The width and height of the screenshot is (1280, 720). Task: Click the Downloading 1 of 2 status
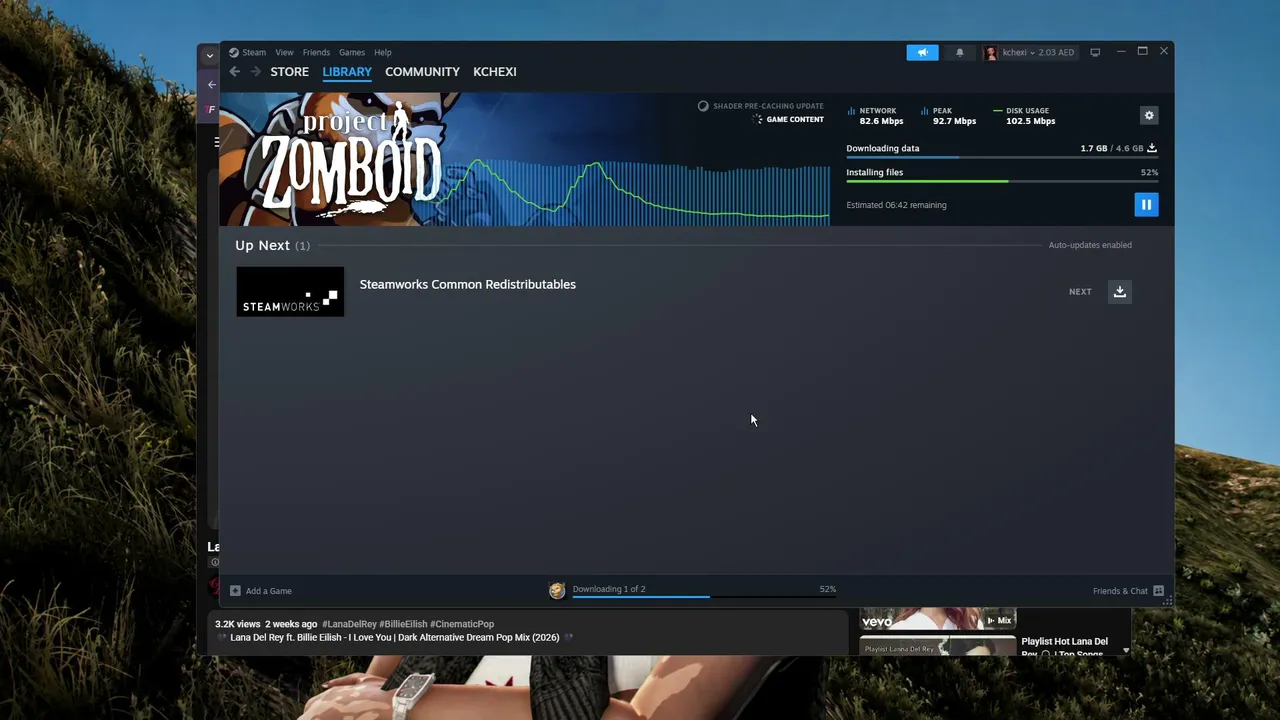[609, 589]
